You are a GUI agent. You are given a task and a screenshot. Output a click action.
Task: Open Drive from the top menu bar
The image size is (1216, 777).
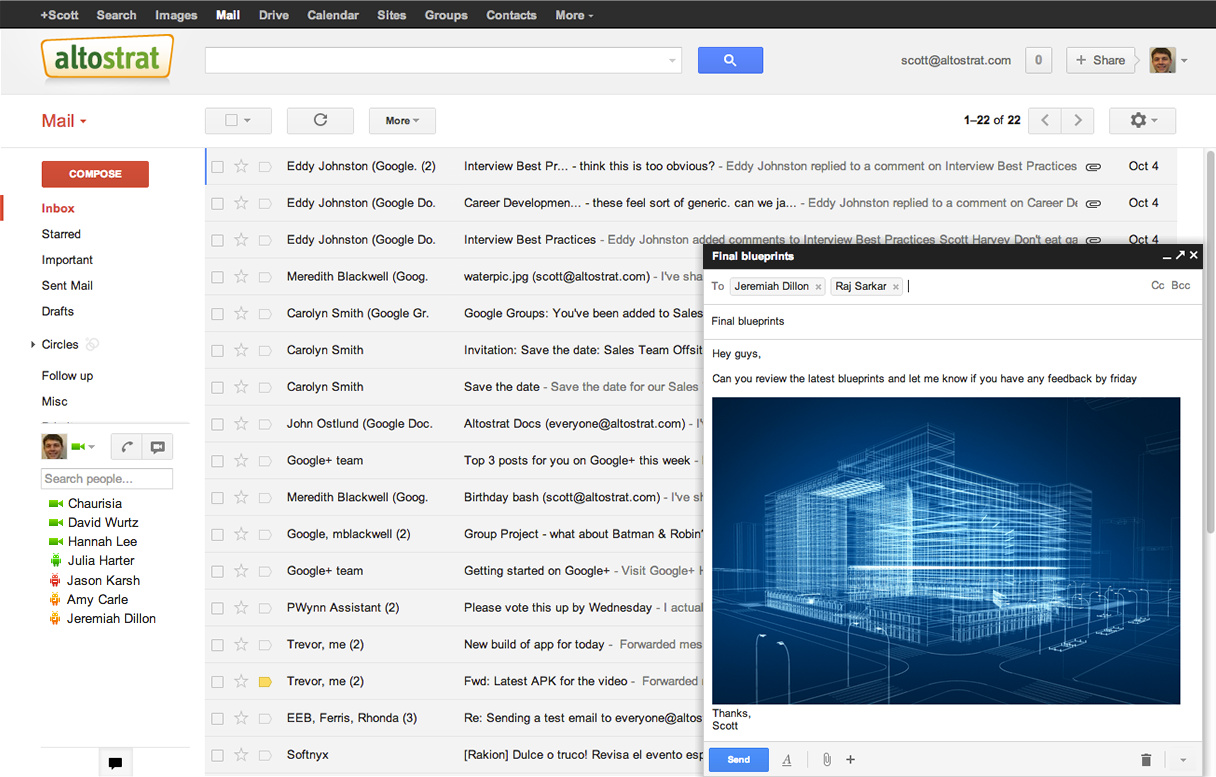point(273,14)
